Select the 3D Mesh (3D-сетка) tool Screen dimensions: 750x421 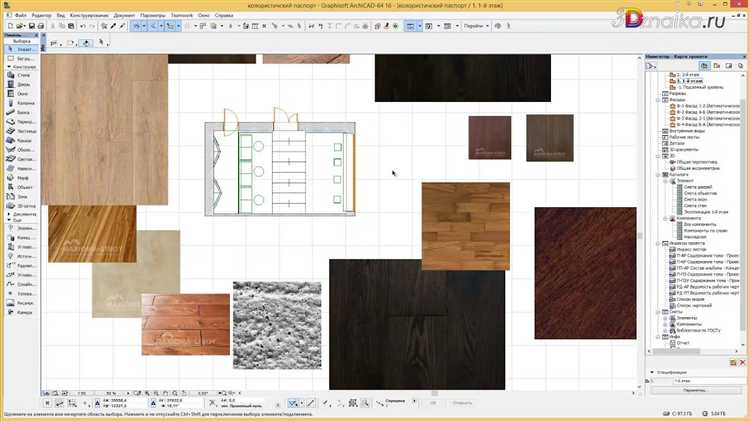[21, 206]
